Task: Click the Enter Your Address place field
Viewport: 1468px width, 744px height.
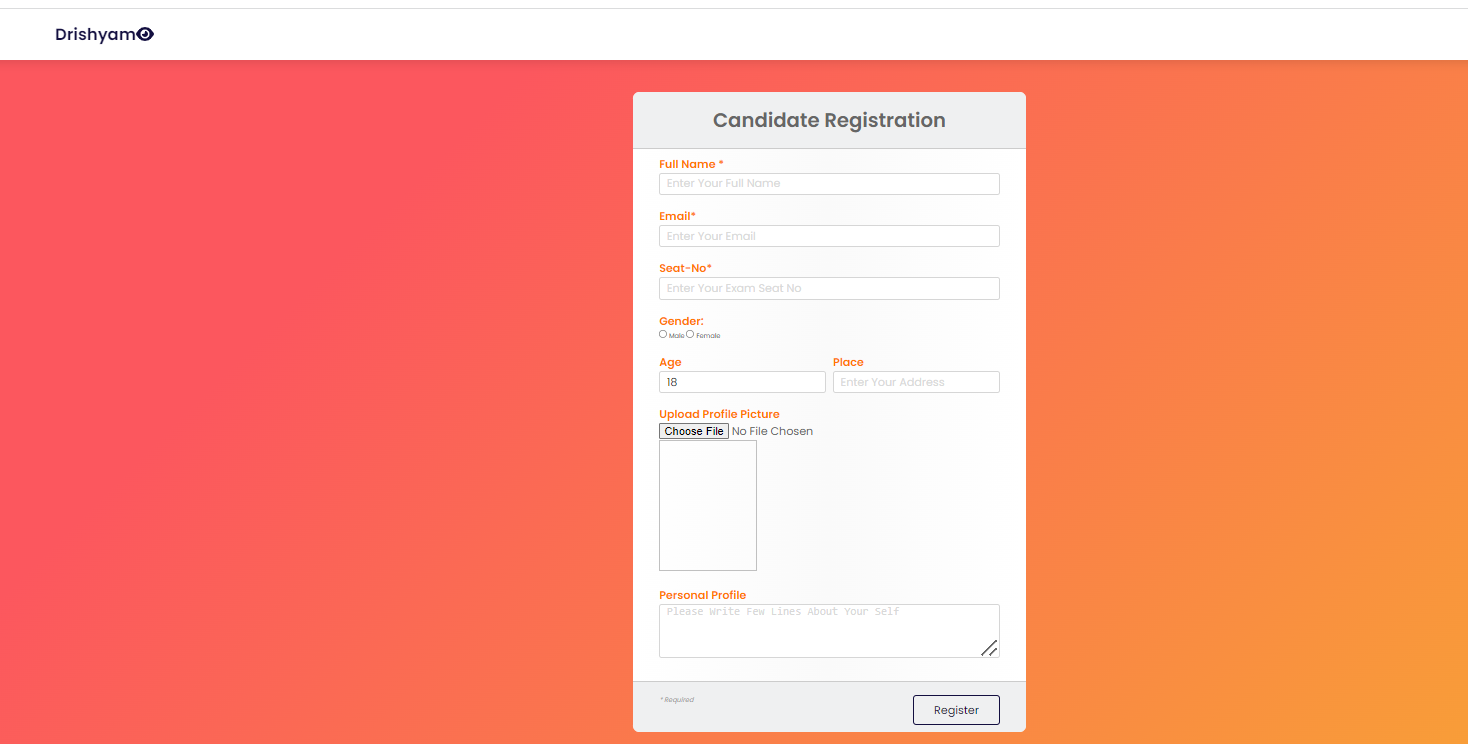Action: pos(916,381)
